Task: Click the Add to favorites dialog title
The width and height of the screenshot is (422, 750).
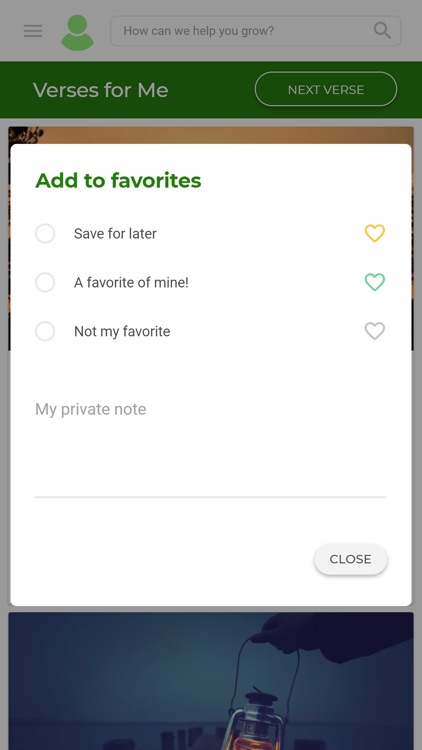Action: (x=118, y=180)
